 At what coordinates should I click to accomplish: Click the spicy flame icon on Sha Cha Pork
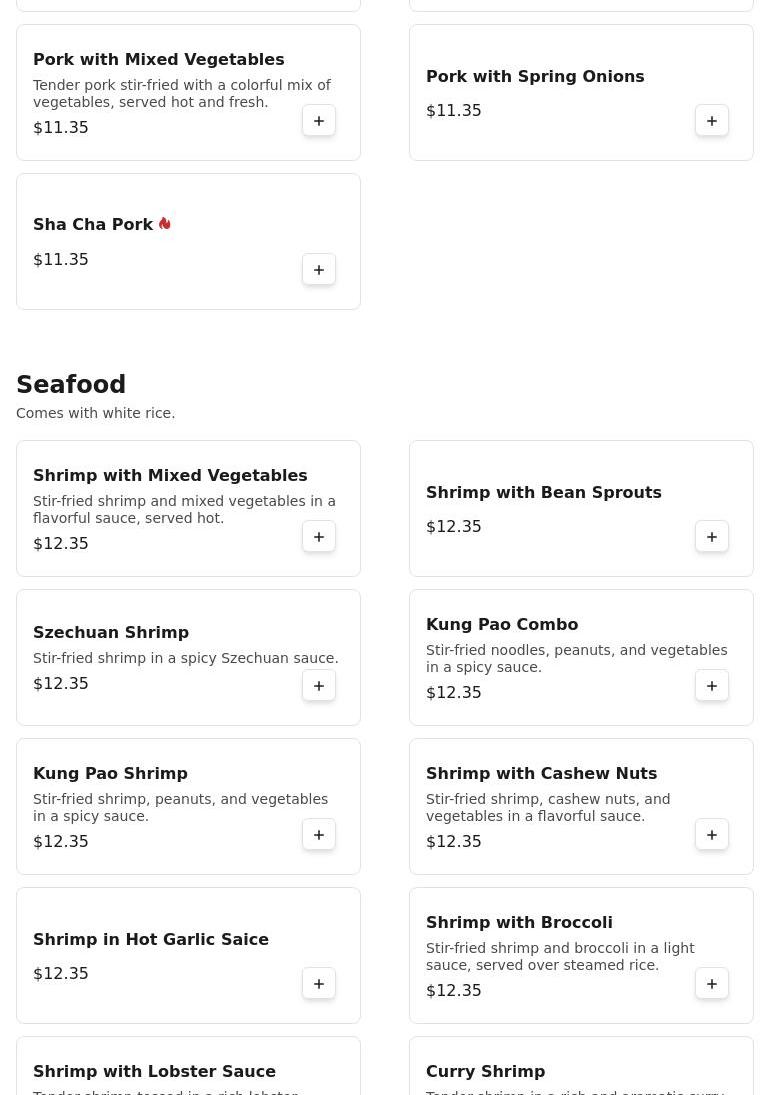pos(165,224)
